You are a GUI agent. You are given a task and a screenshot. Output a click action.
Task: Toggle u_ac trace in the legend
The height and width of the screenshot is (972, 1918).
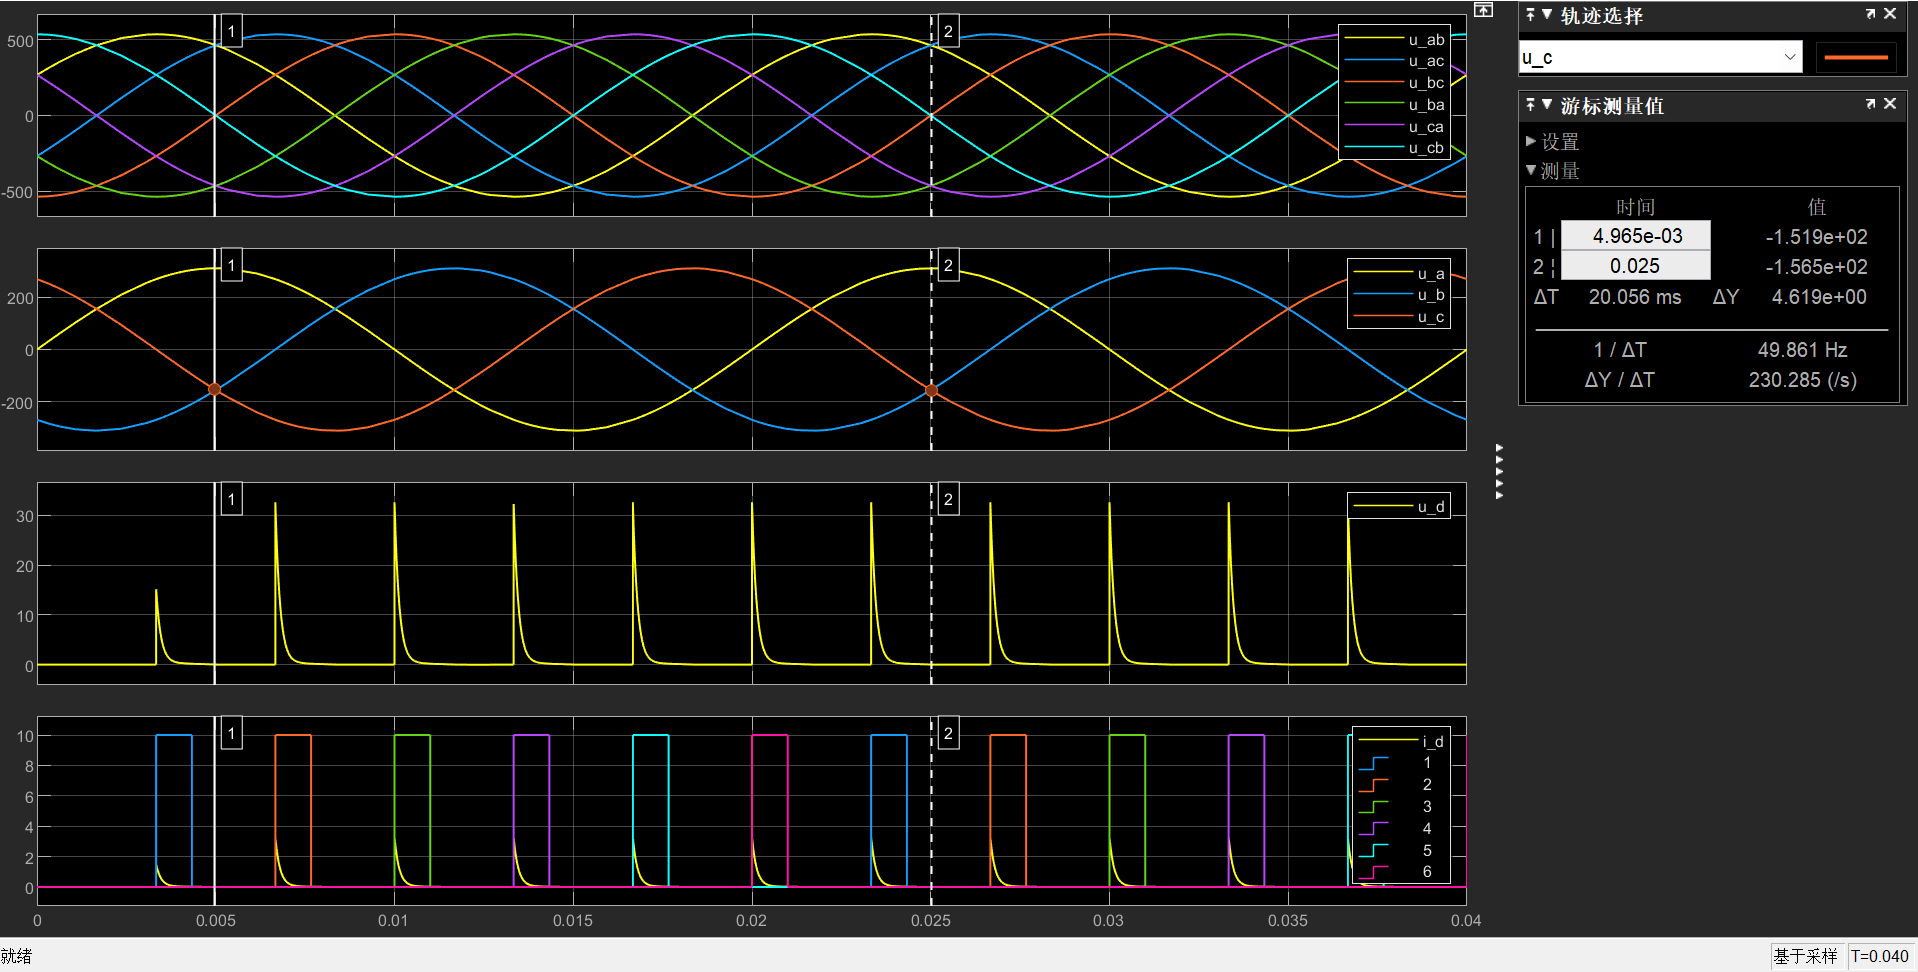tap(1395, 61)
